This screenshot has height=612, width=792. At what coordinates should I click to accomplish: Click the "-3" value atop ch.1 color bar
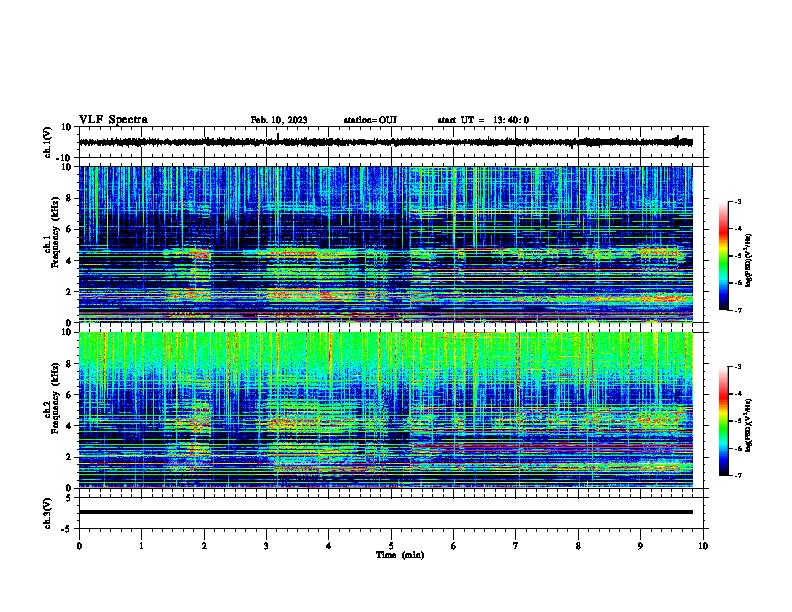737,201
